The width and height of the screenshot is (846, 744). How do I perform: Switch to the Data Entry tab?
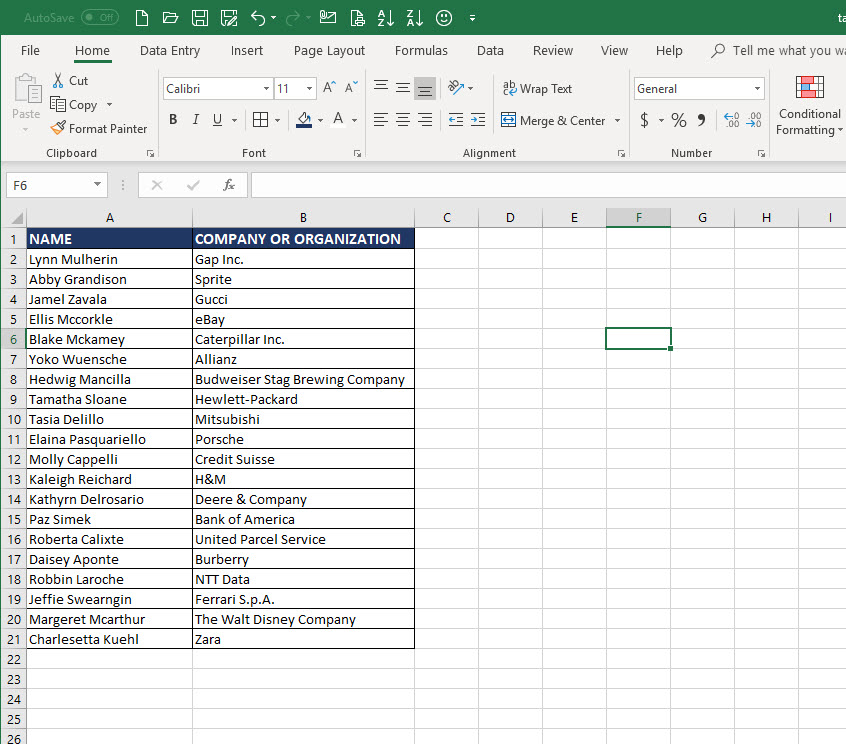point(170,51)
